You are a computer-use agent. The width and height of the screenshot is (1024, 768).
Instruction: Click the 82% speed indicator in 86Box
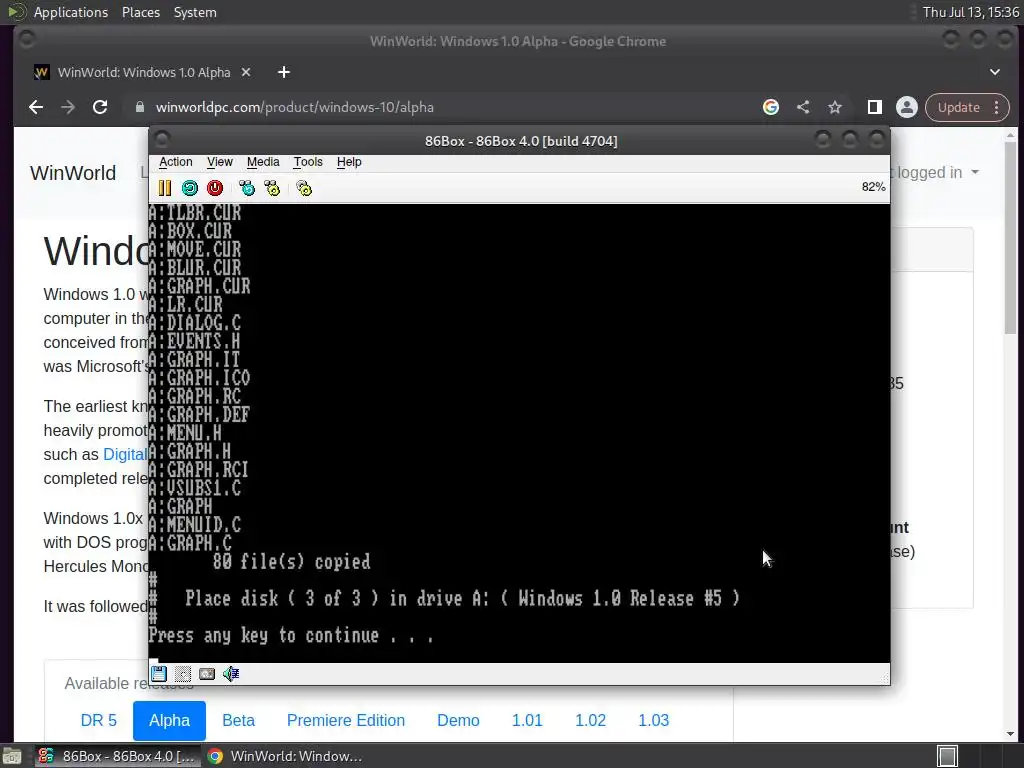(x=873, y=187)
